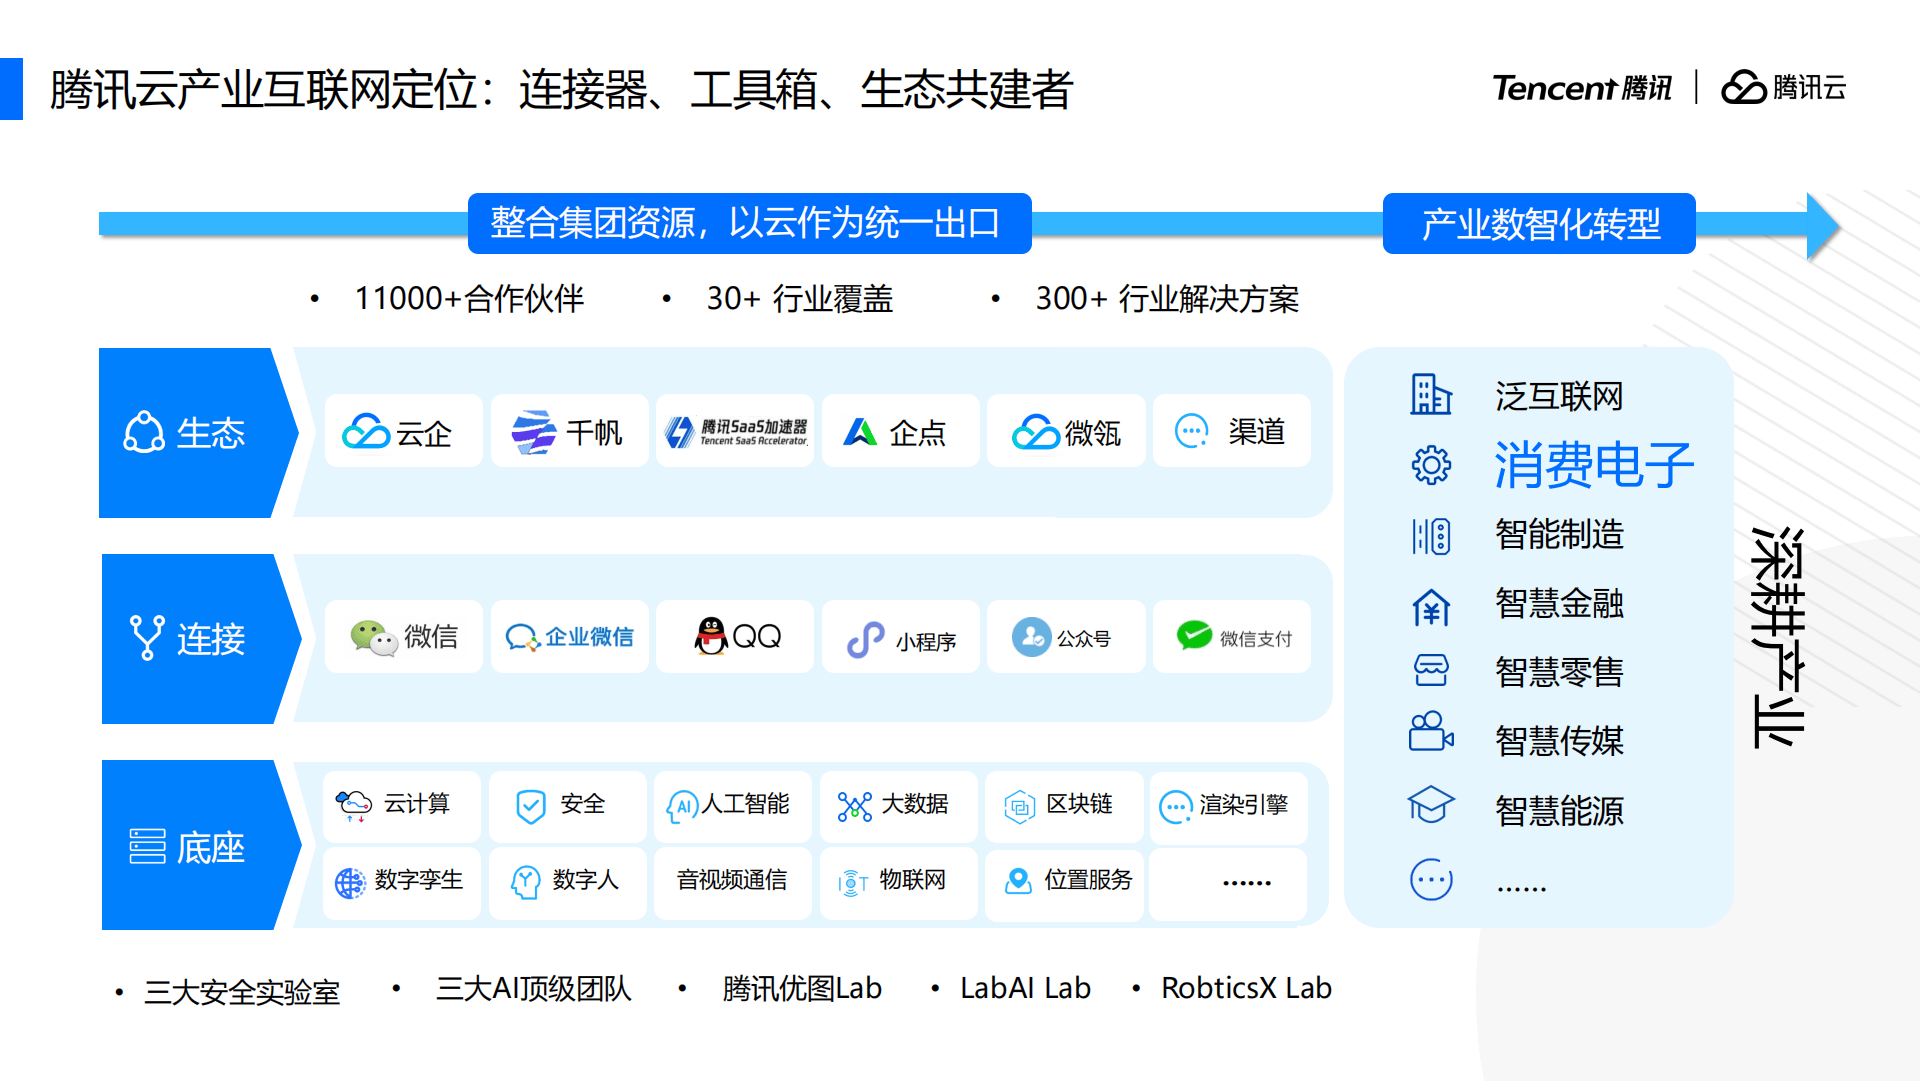Click the 微信支付 green checkmark icon

(1194, 636)
